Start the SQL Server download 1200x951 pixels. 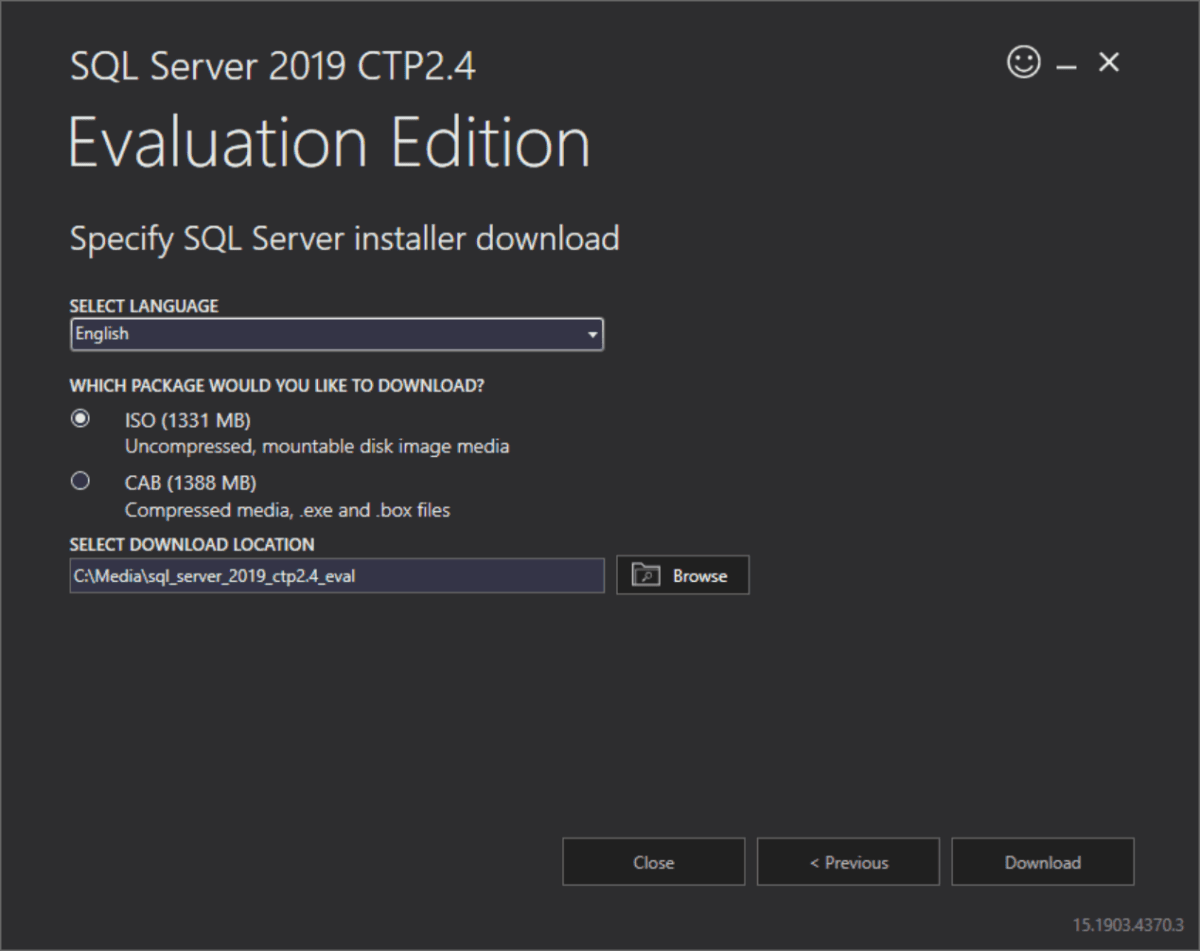coord(1043,861)
